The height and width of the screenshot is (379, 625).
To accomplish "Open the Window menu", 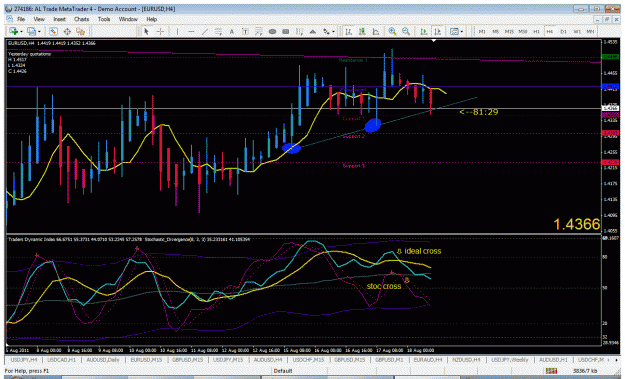I will click(x=128, y=19).
